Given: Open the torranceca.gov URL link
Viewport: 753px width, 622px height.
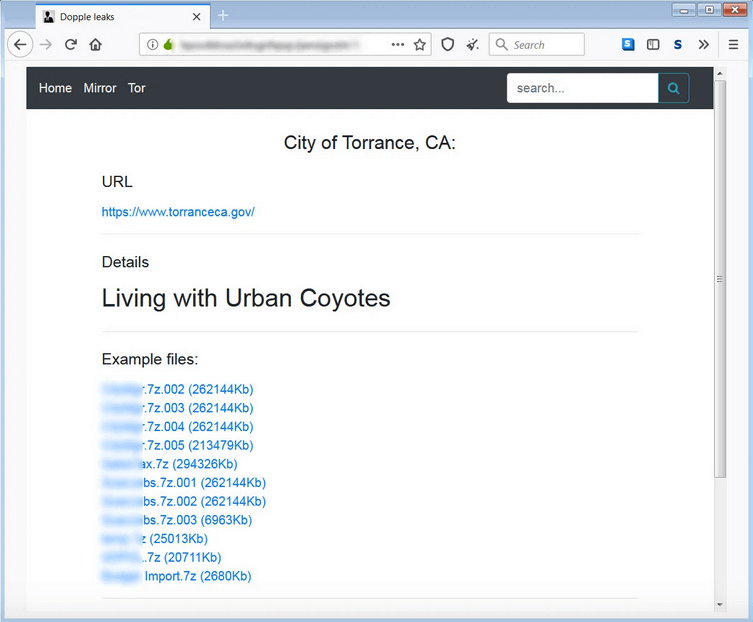Looking at the screenshot, I should point(178,212).
